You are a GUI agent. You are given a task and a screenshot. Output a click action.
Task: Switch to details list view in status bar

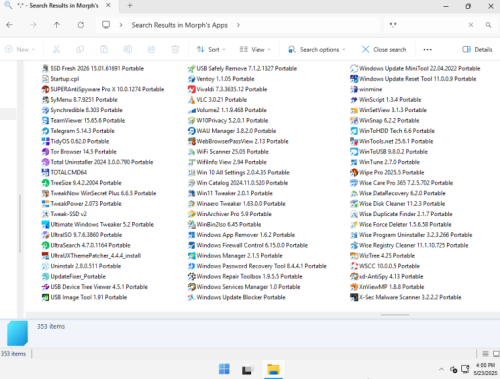coord(485,354)
